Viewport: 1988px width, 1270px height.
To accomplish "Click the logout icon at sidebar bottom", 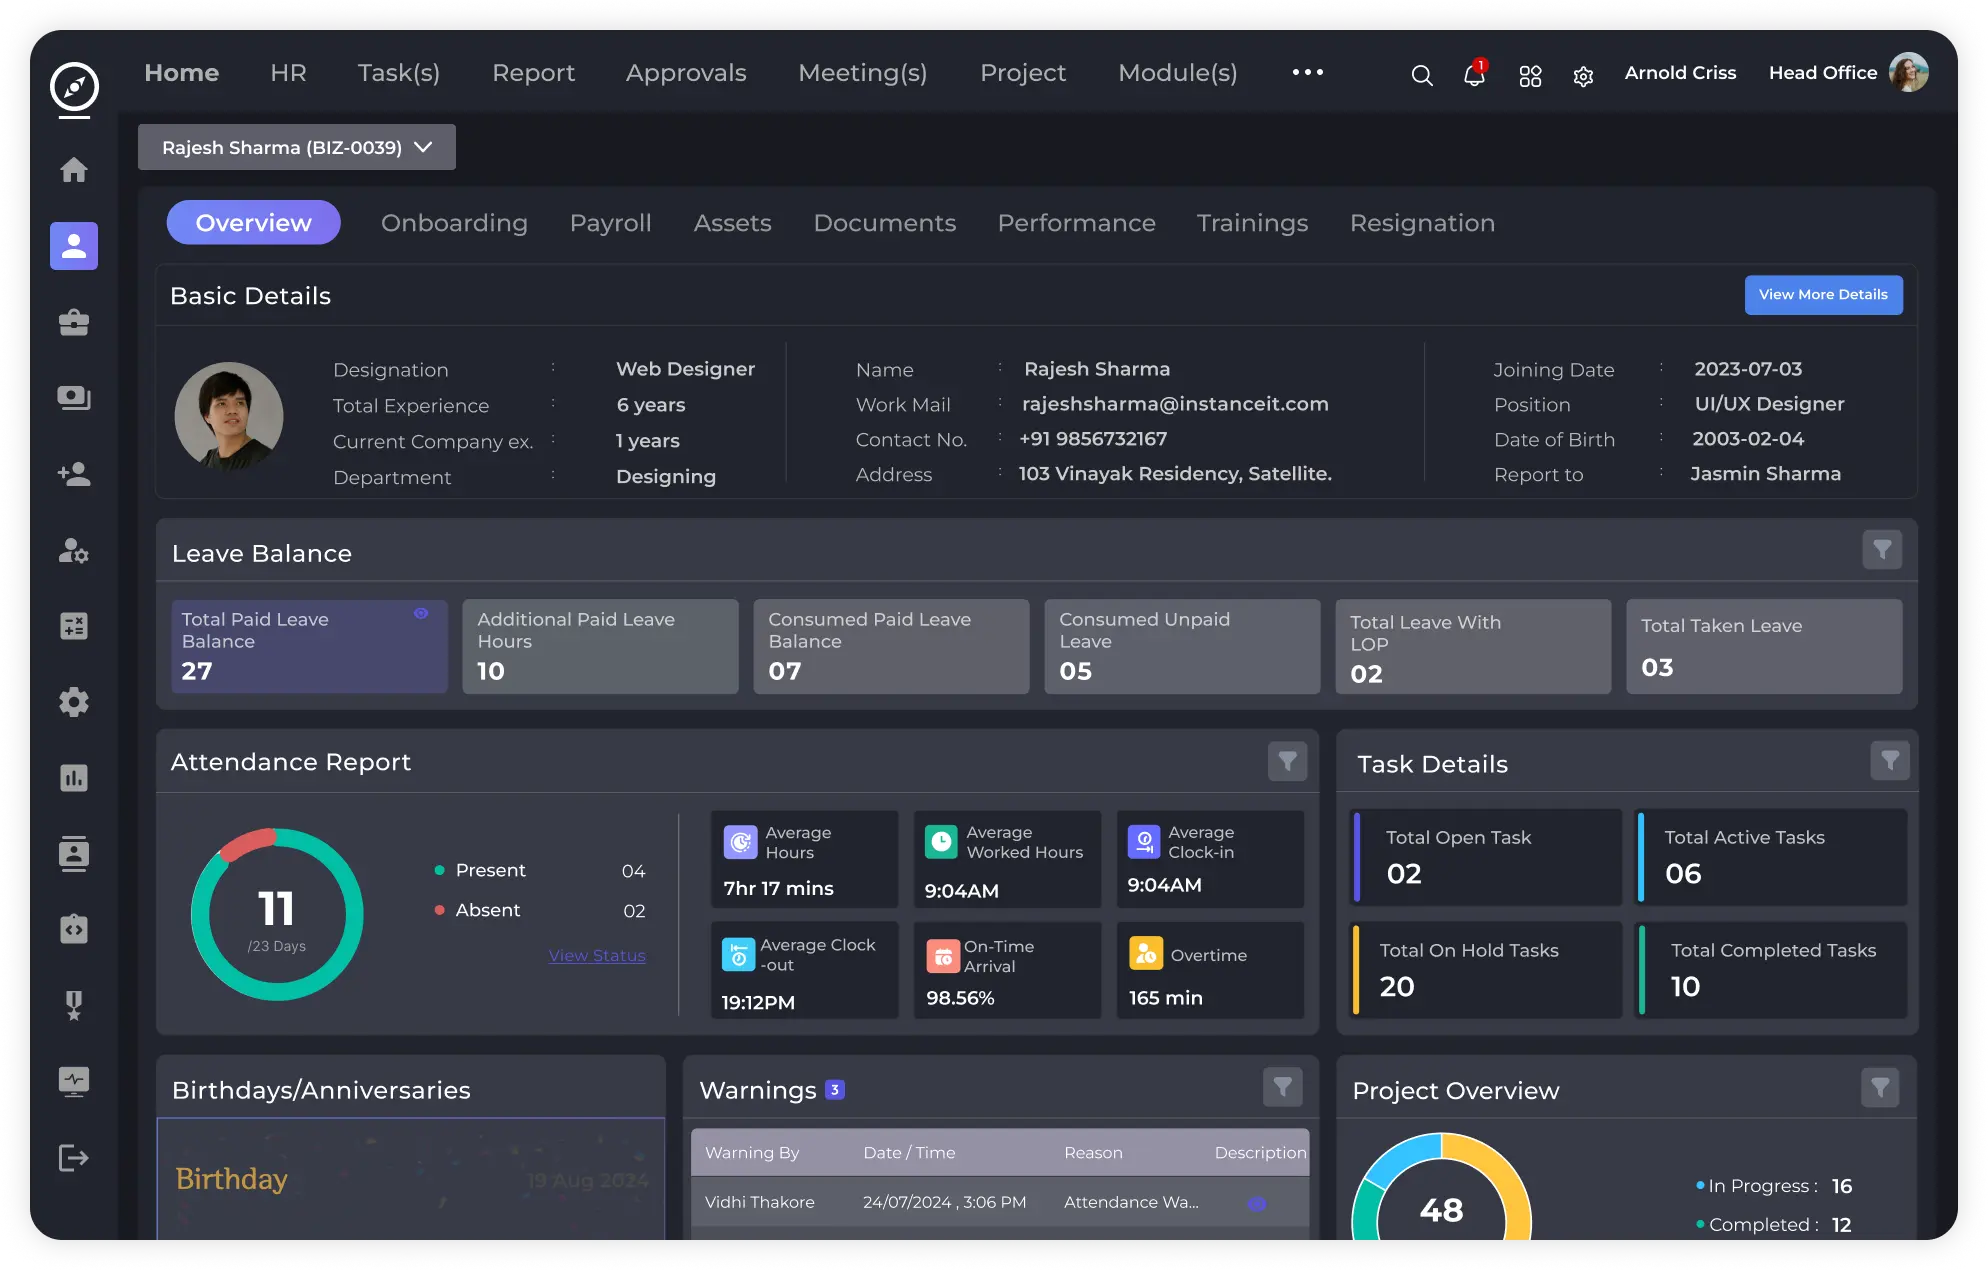I will [74, 1158].
